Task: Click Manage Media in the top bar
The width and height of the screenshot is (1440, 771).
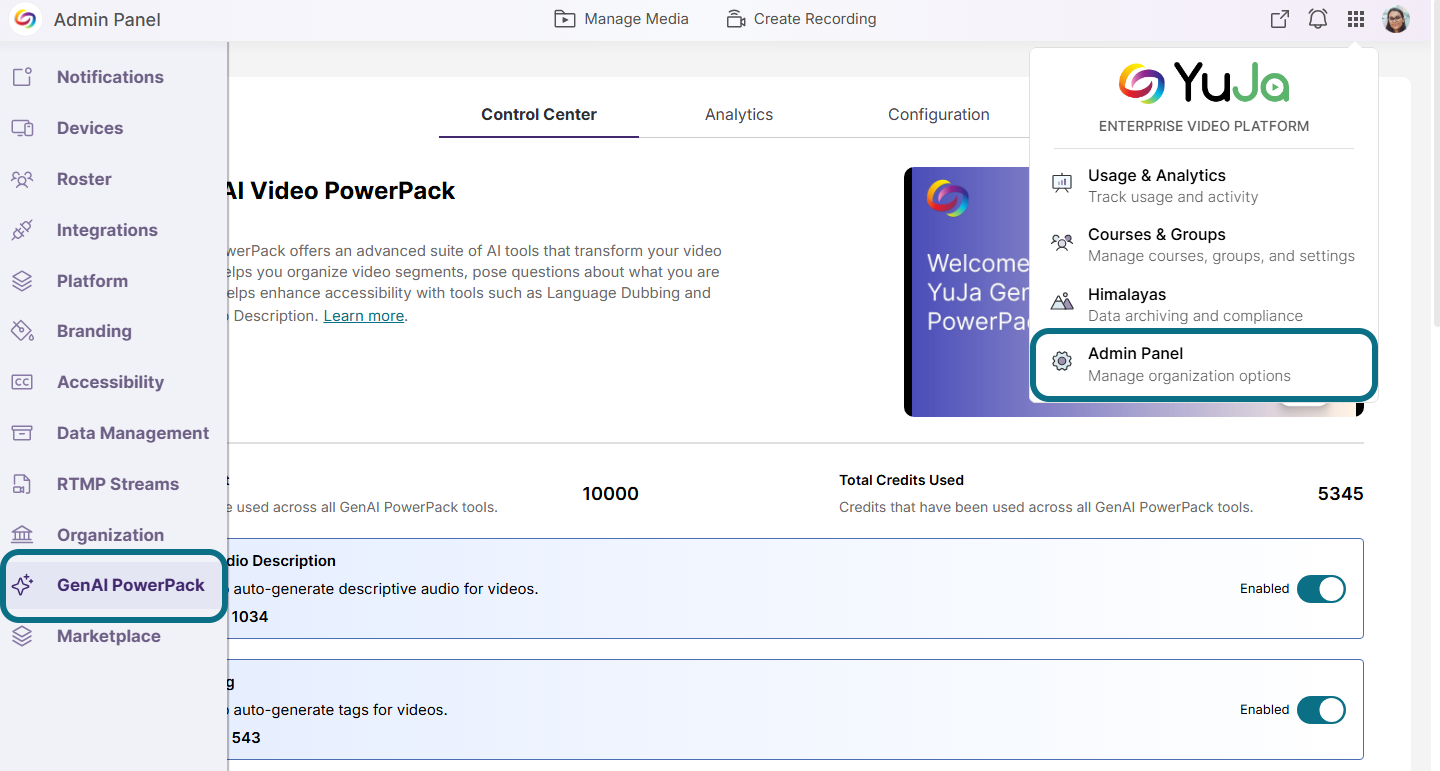Action: [x=621, y=19]
